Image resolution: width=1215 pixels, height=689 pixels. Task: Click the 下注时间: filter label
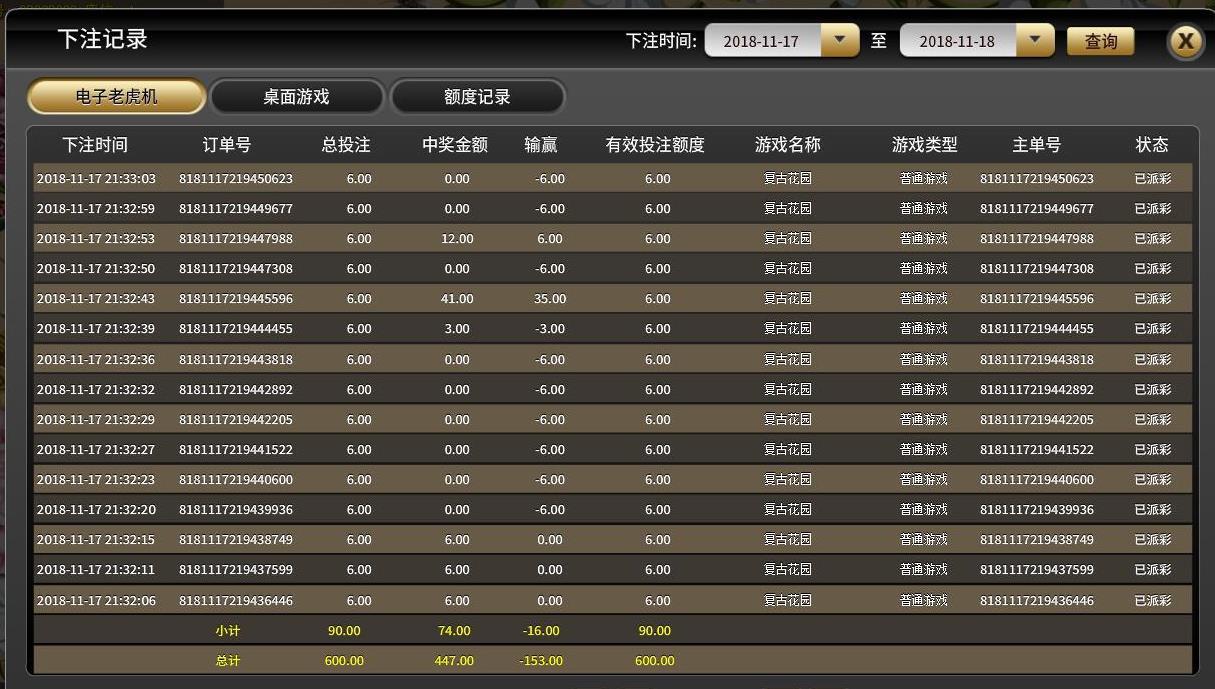point(661,41)
